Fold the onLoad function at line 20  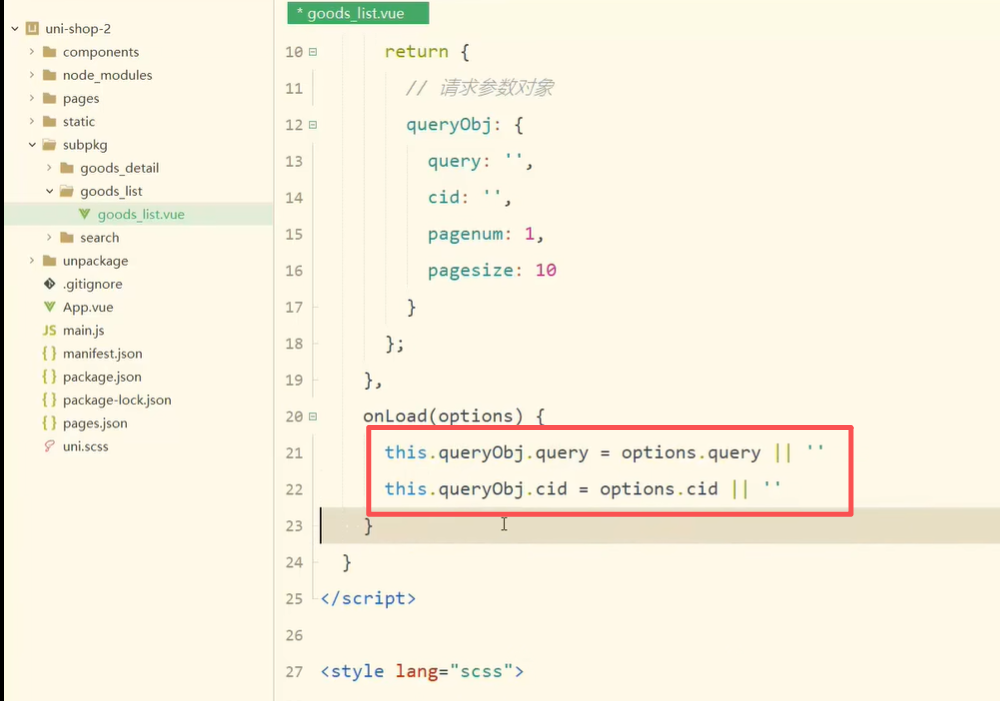click(x=312, y=417)
